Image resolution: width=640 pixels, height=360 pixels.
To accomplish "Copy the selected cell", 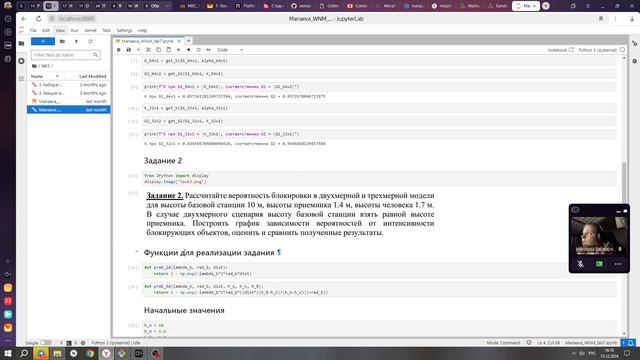I will click(x=158, y=50).
